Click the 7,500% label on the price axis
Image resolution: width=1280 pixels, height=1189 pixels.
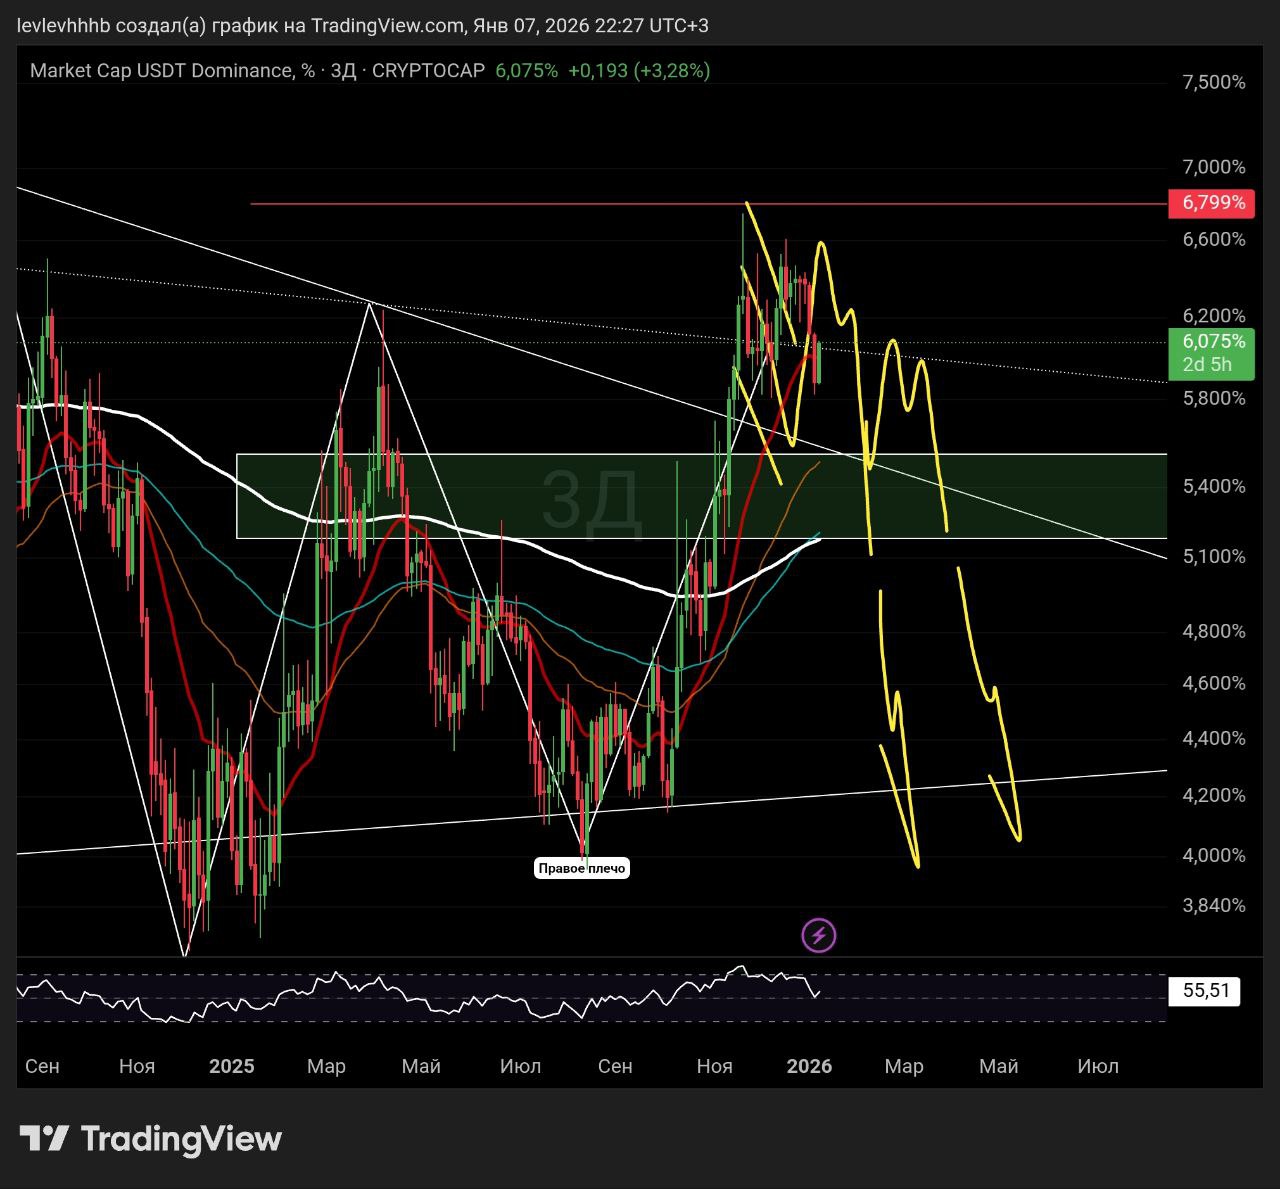tap(1213, 82)
